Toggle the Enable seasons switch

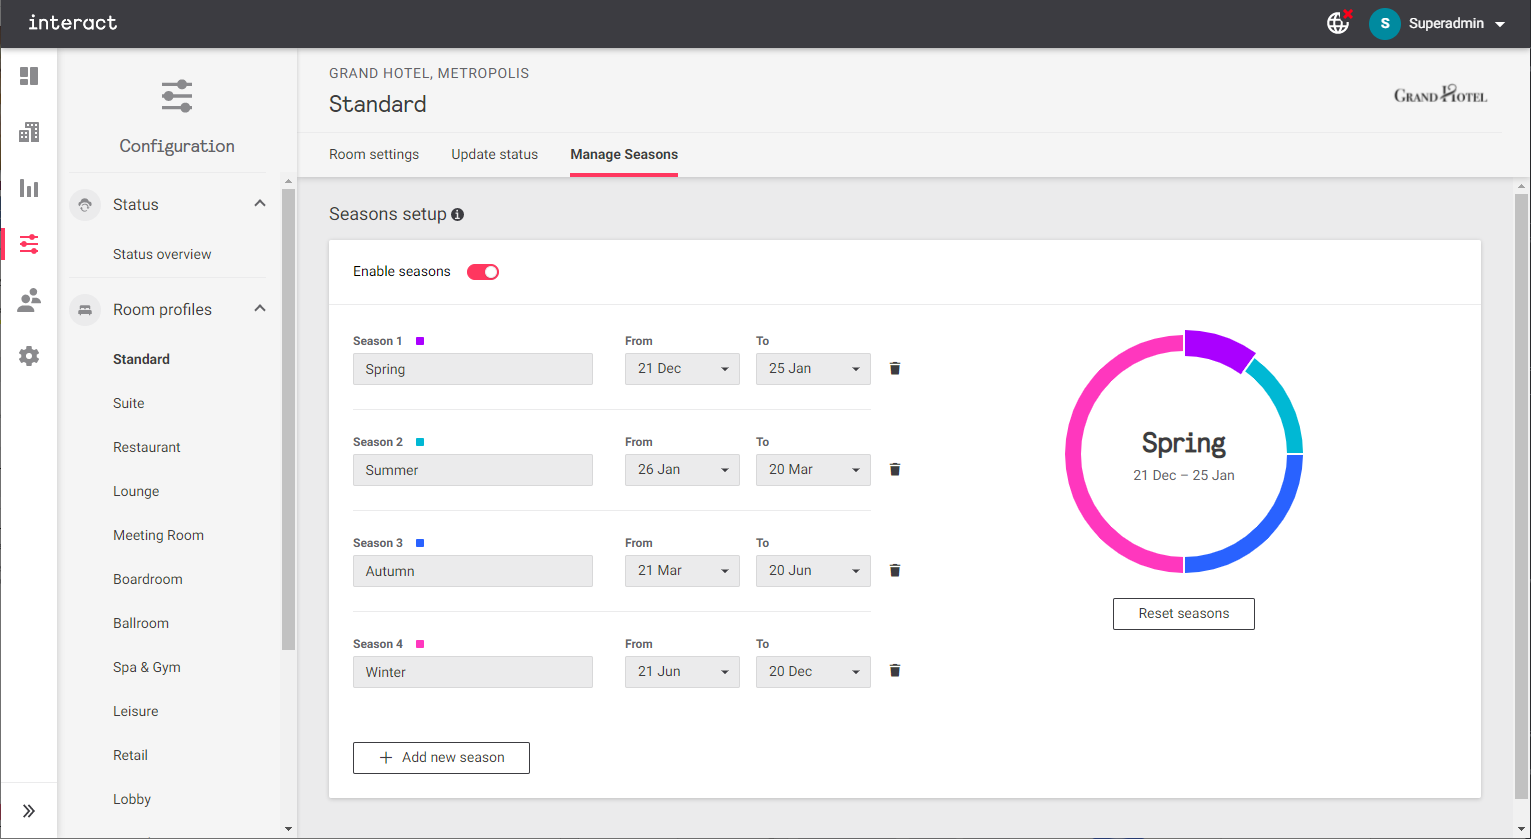pyautogui.click(x=483, y=272)
